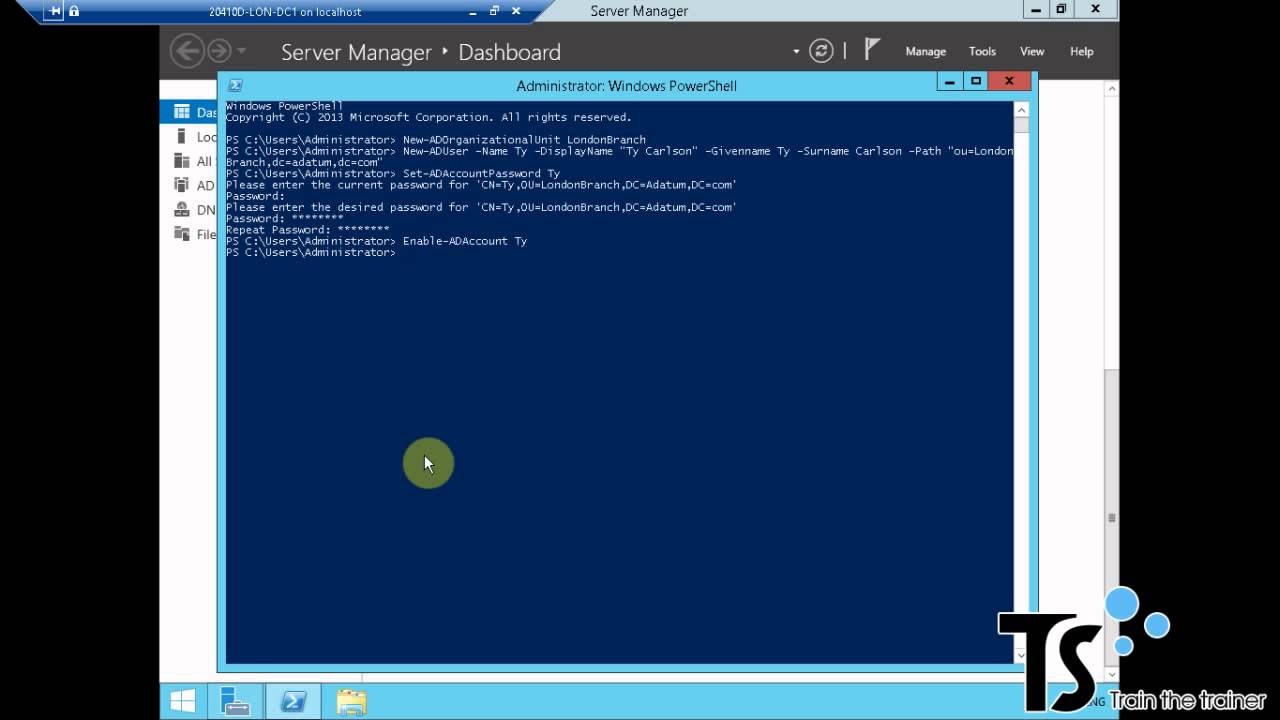
Task: Open the dropdown arrow beside refresh icon
Action: point(796,52)
